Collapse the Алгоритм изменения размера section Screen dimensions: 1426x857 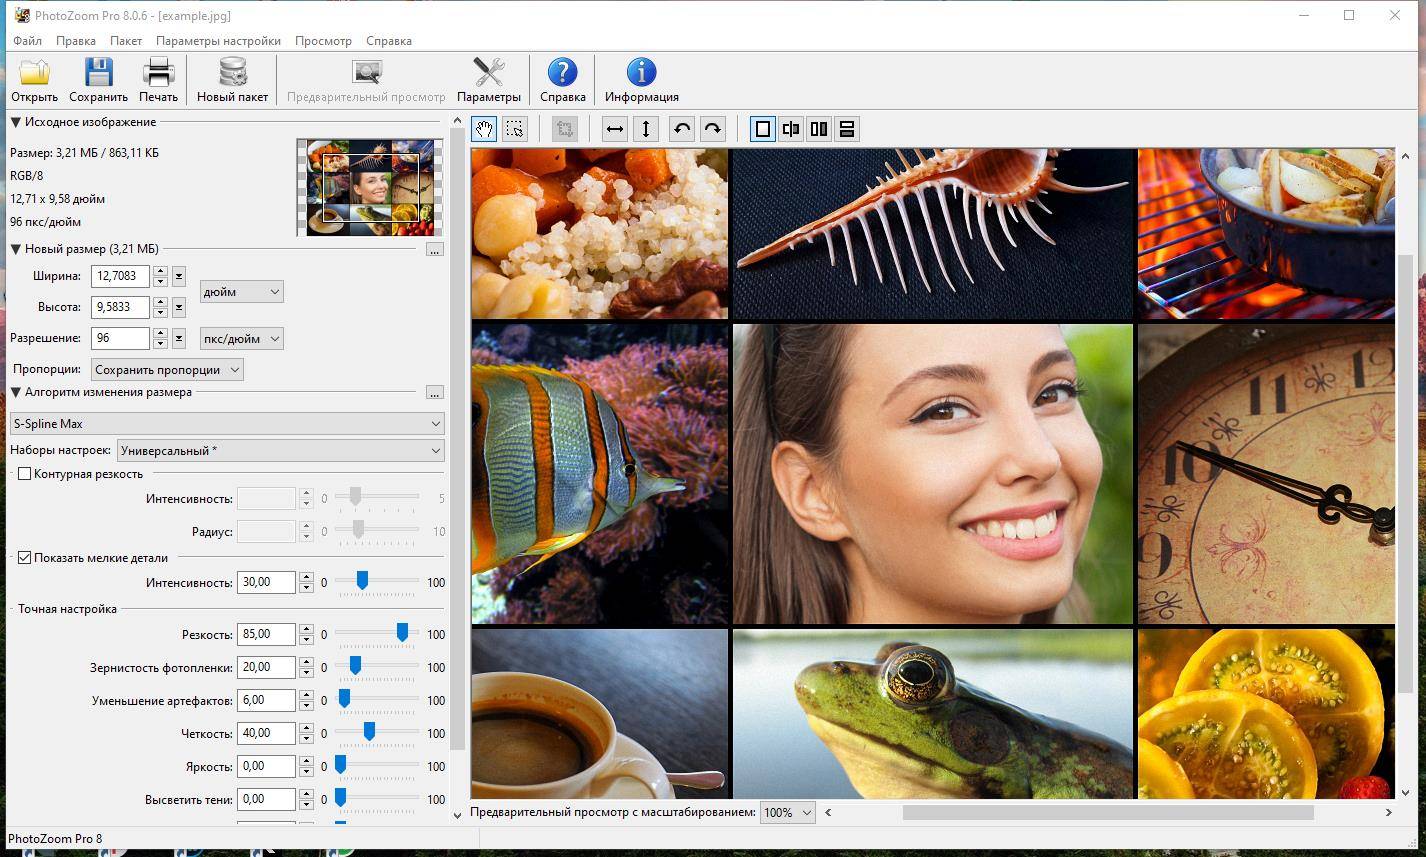point(15,392)
